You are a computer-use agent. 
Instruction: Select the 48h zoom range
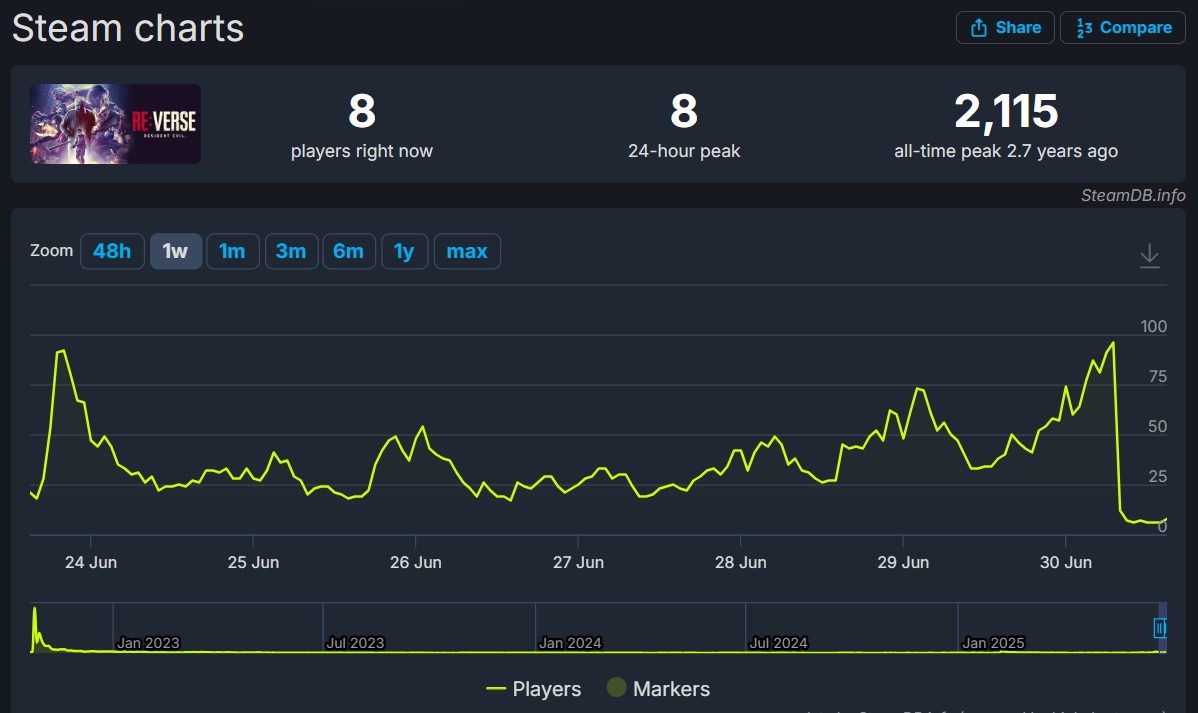112,251
